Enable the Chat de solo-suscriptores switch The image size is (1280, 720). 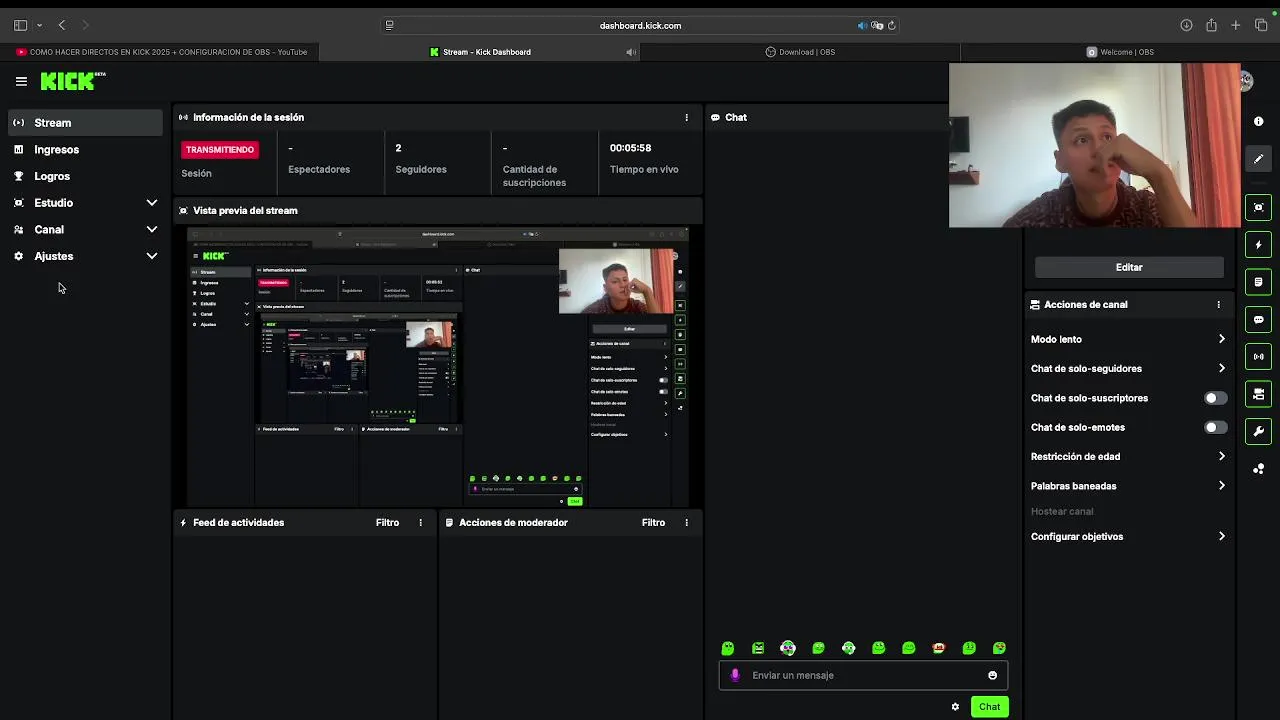click(x=1215, y=398)
